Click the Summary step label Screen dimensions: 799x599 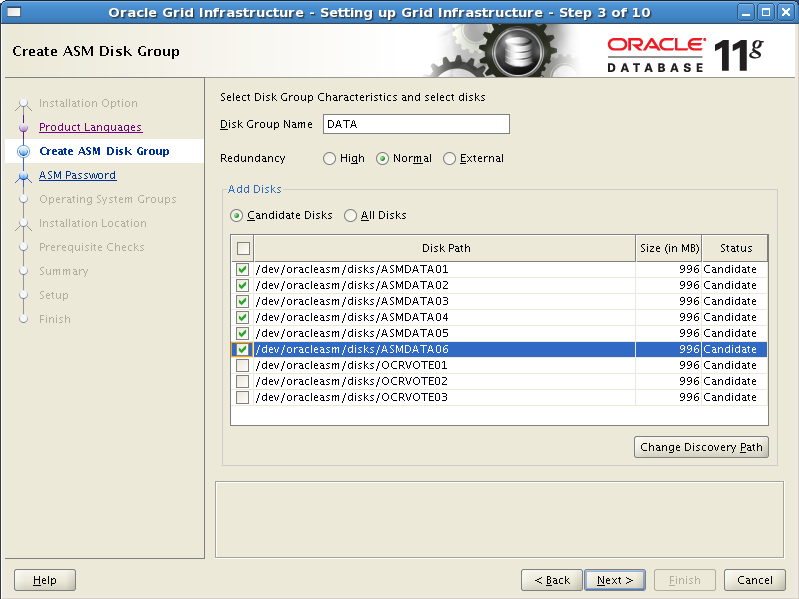click(64, 271)
